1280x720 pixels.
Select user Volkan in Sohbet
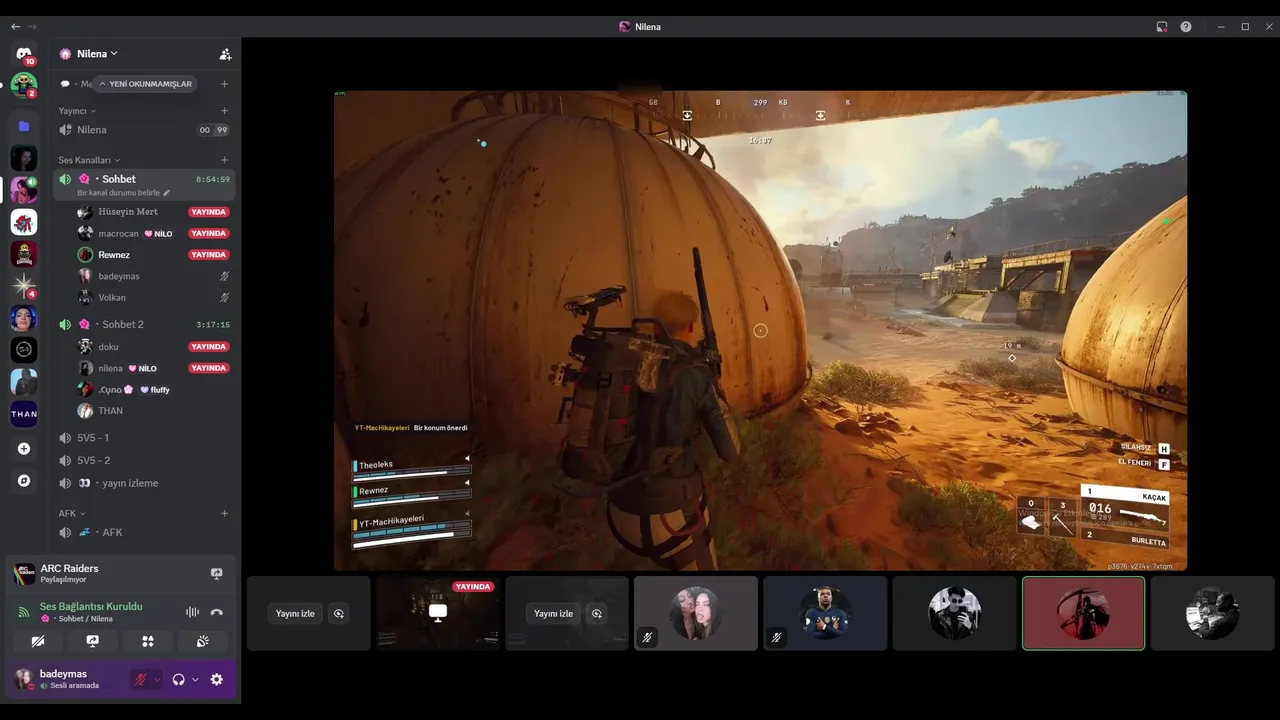point(153,297)
